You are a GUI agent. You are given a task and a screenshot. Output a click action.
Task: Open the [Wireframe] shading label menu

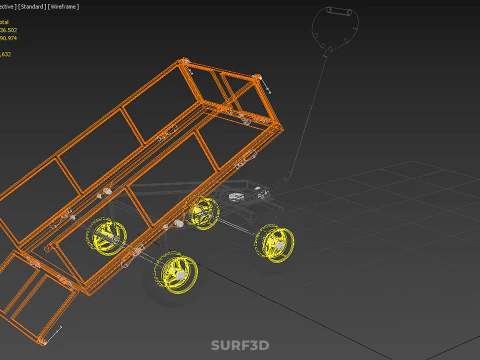tap(63, 7)
